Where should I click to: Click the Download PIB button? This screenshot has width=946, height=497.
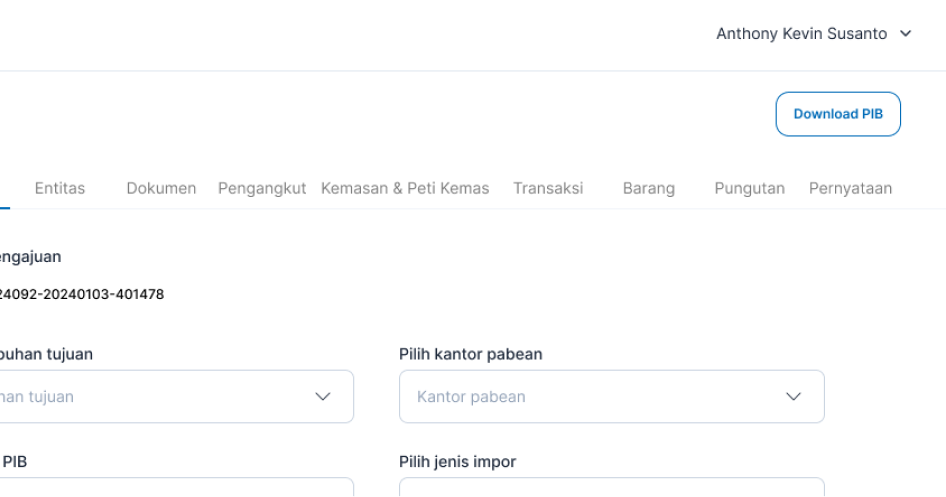838,114
